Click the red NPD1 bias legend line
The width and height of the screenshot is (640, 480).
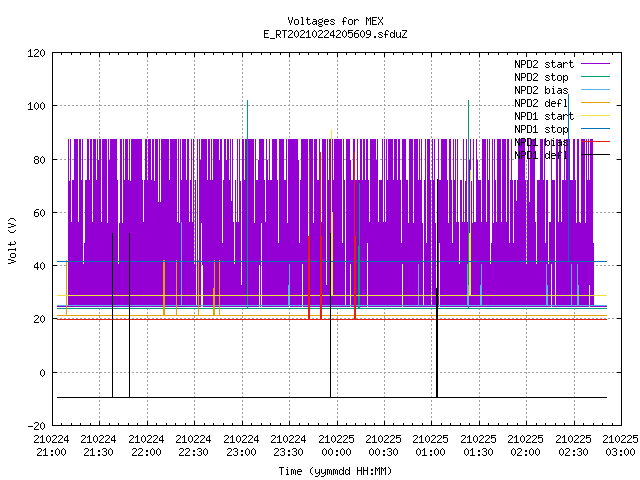click(x=596, y=142)
